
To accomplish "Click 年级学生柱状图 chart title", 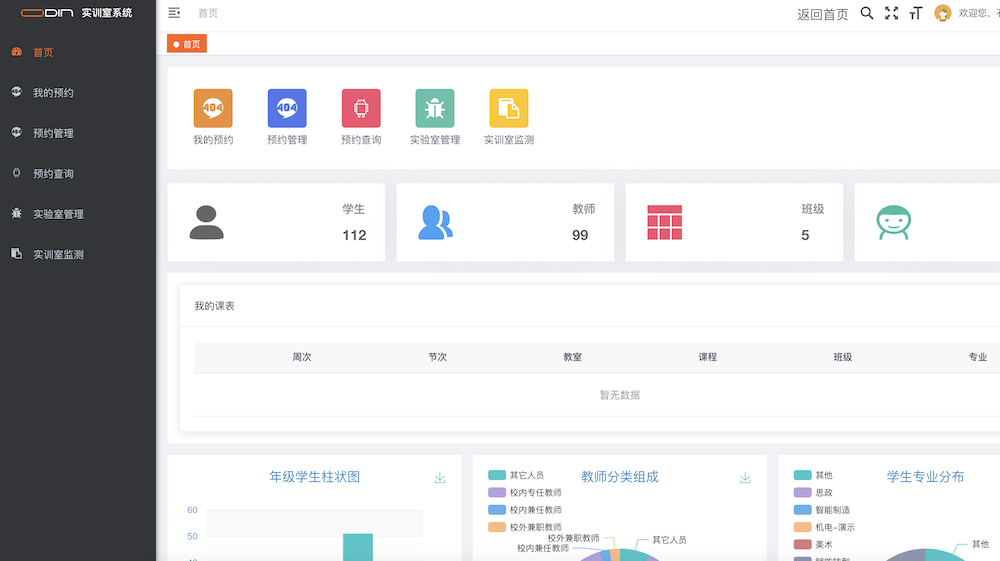I will click(x=314, y=477).
